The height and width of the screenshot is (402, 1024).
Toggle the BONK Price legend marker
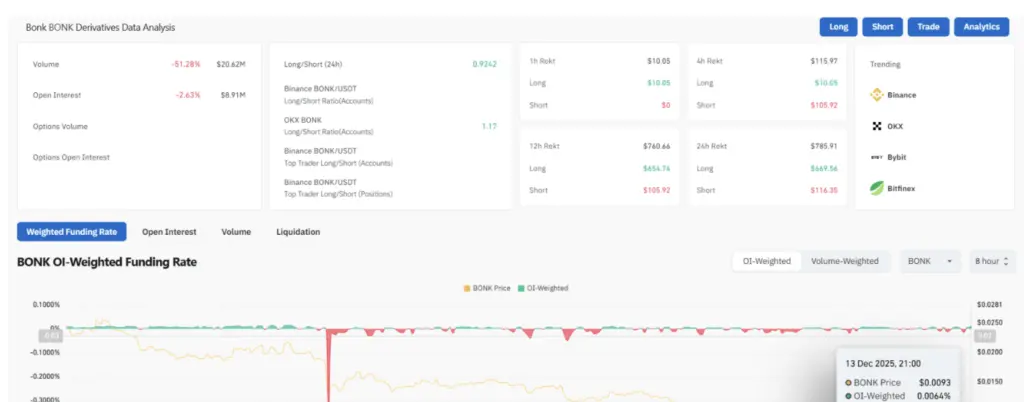click(x=467, y=288)
